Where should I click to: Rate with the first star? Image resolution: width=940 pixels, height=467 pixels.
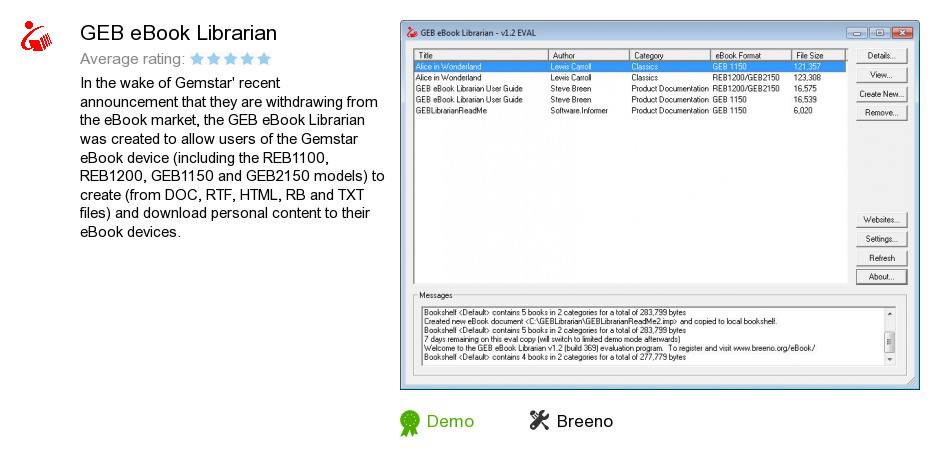197,59
